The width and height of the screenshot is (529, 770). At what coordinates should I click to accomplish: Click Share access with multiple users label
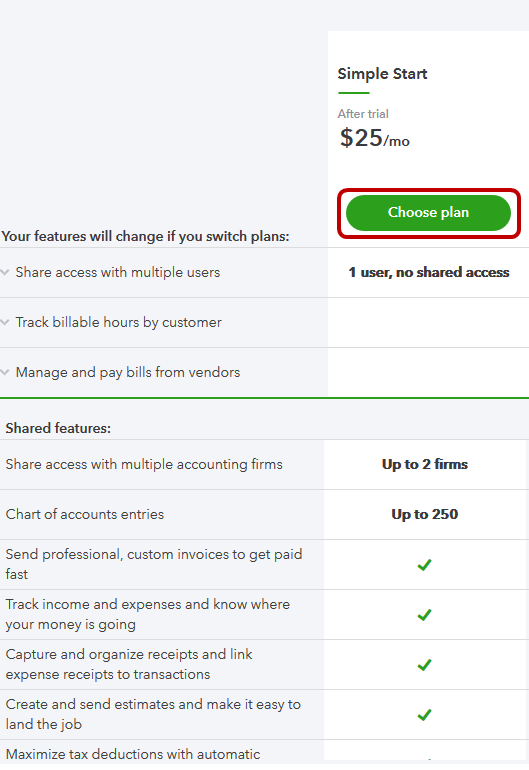(118, 272)
